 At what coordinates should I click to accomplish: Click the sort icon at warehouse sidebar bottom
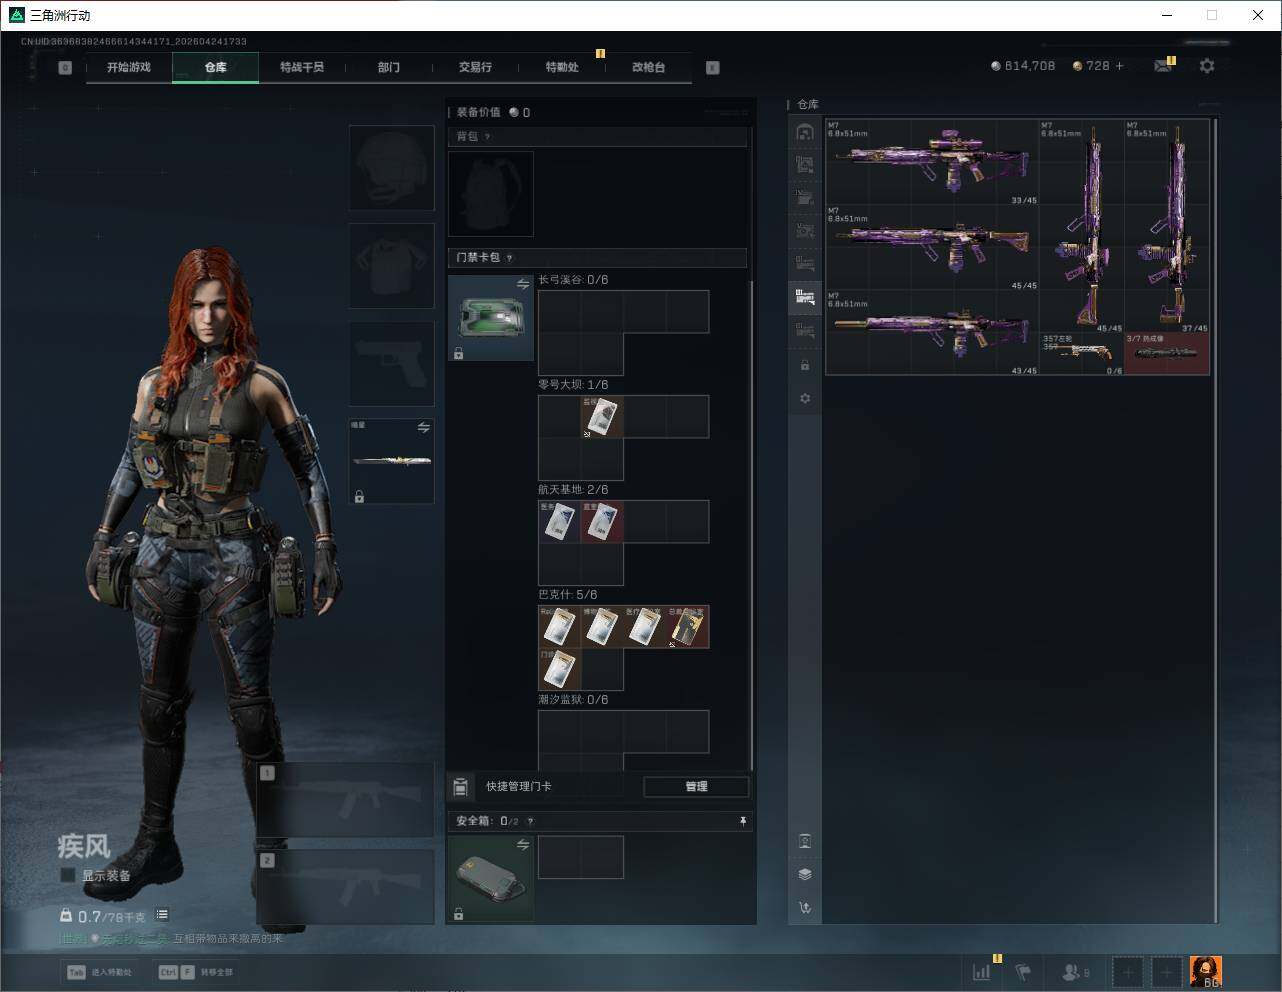coord(805,908)
